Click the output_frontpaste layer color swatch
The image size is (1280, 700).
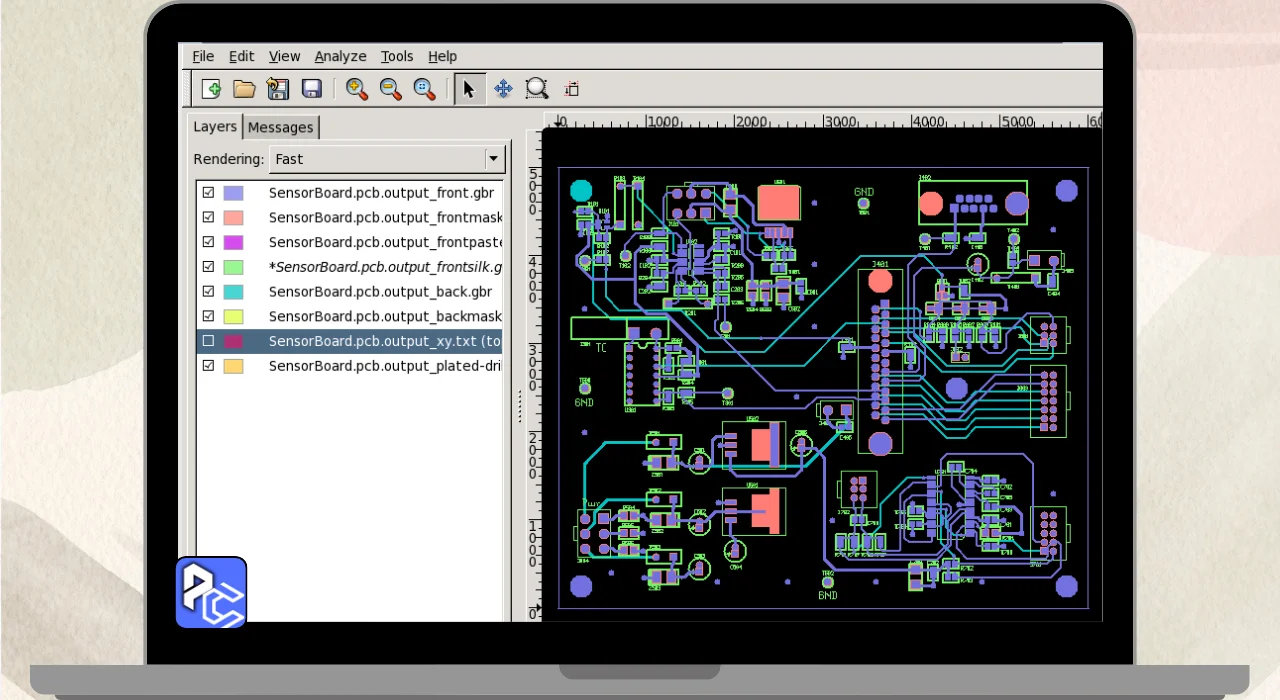tap(233, 242)
